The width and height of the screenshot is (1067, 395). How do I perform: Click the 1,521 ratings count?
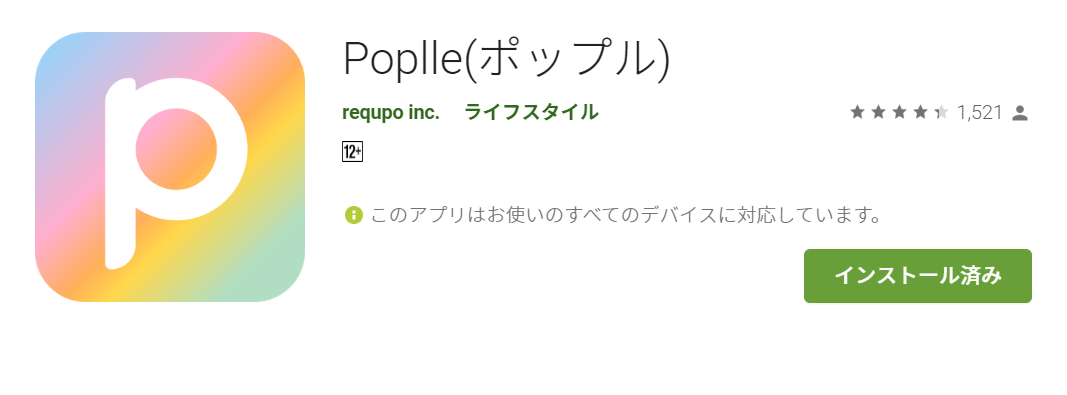pos(979,112)
